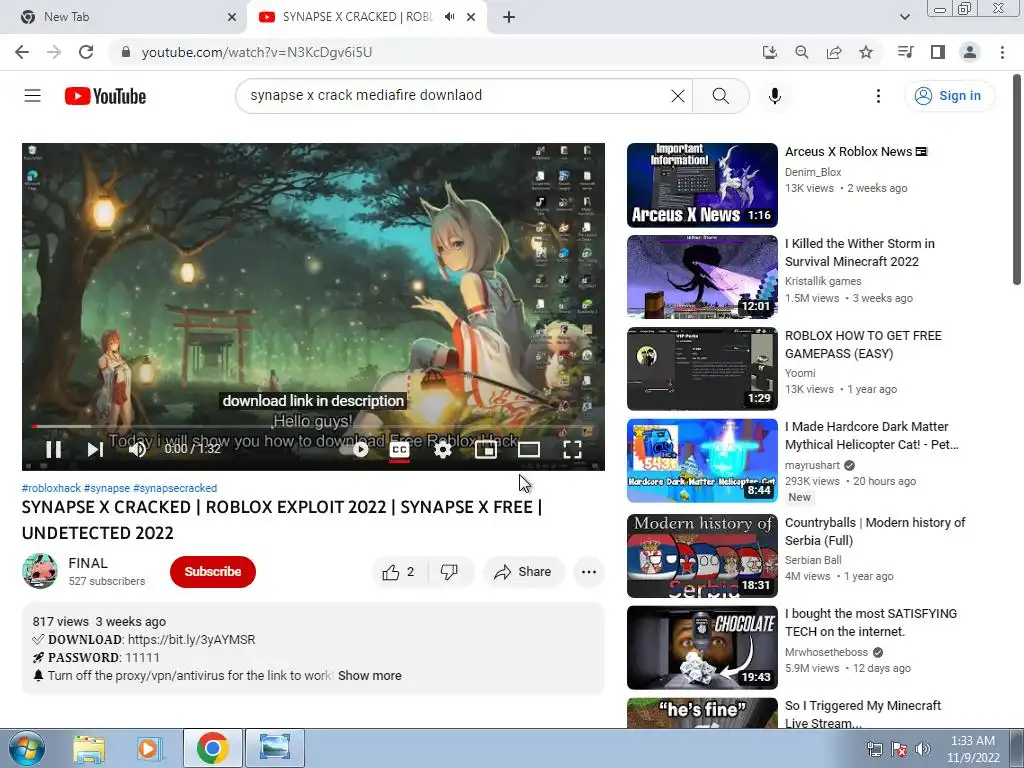Open YouTube settings three-dot menu
Viewport: 1024px width, 768px height.
(x=878, y=96)
